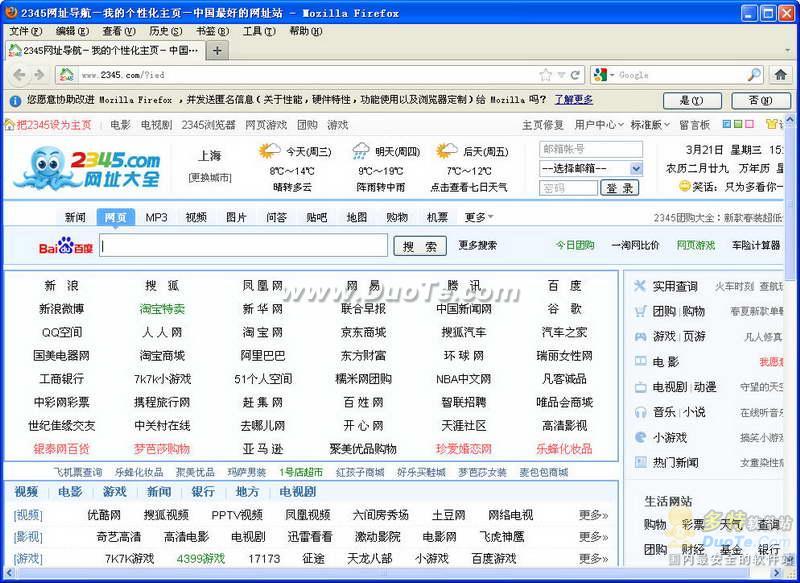Image resolution: width=800 pixels, height=583 pixels.
Task: Click the browser Back arrow button
Action: [x=18, y=75]
